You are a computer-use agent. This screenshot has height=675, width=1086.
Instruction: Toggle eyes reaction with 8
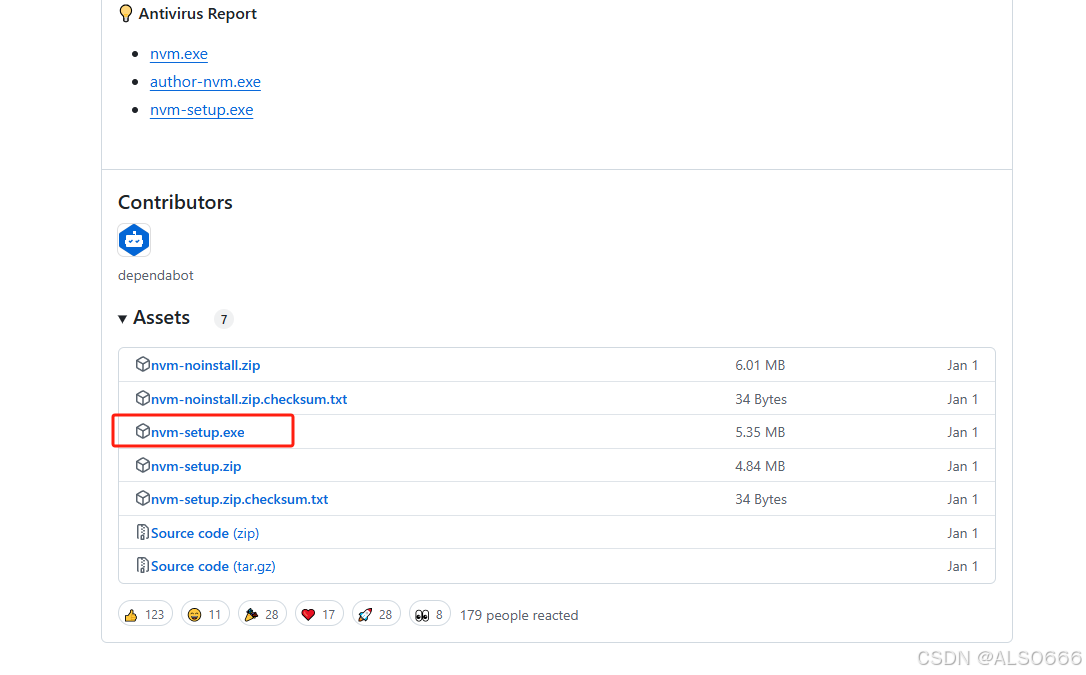click(x=429, y=615)
